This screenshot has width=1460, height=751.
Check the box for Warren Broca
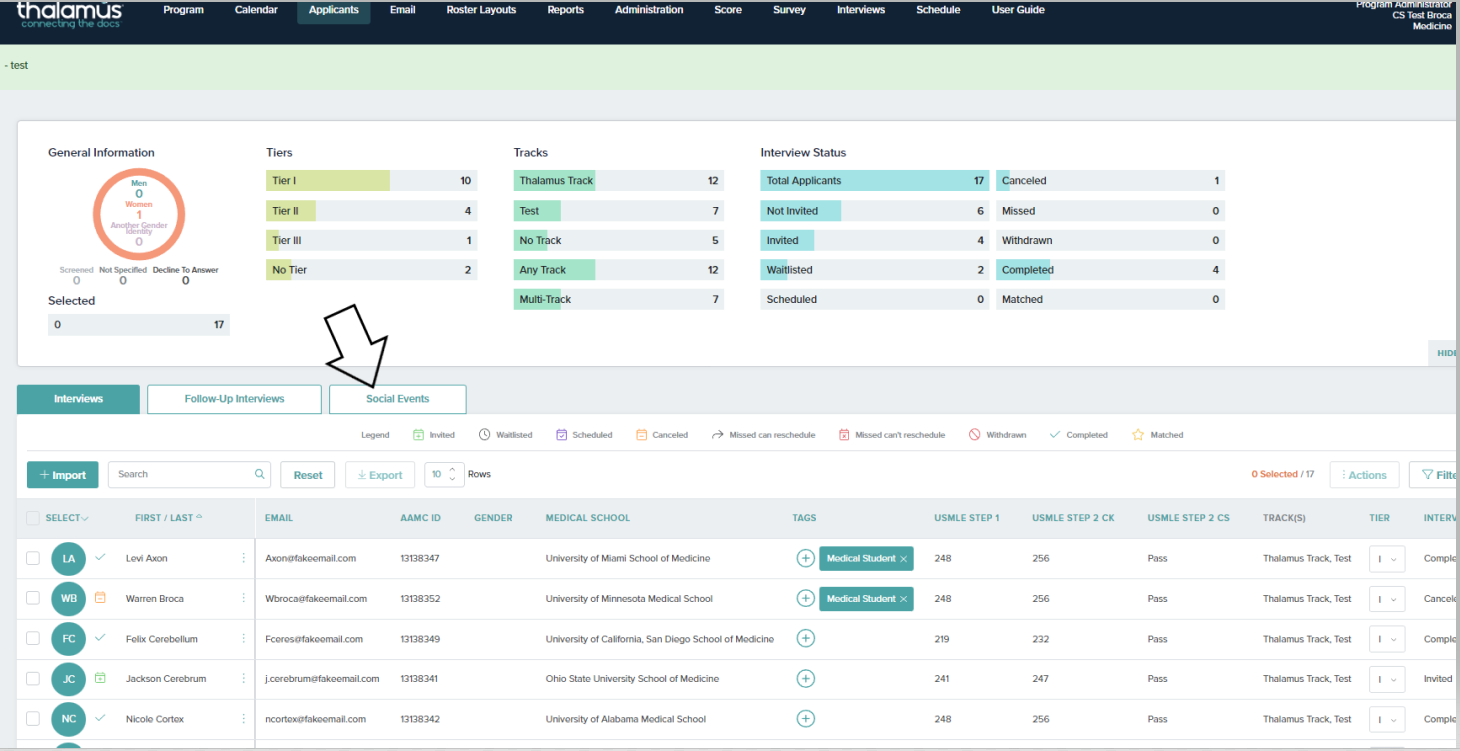(x=33, y=598)
